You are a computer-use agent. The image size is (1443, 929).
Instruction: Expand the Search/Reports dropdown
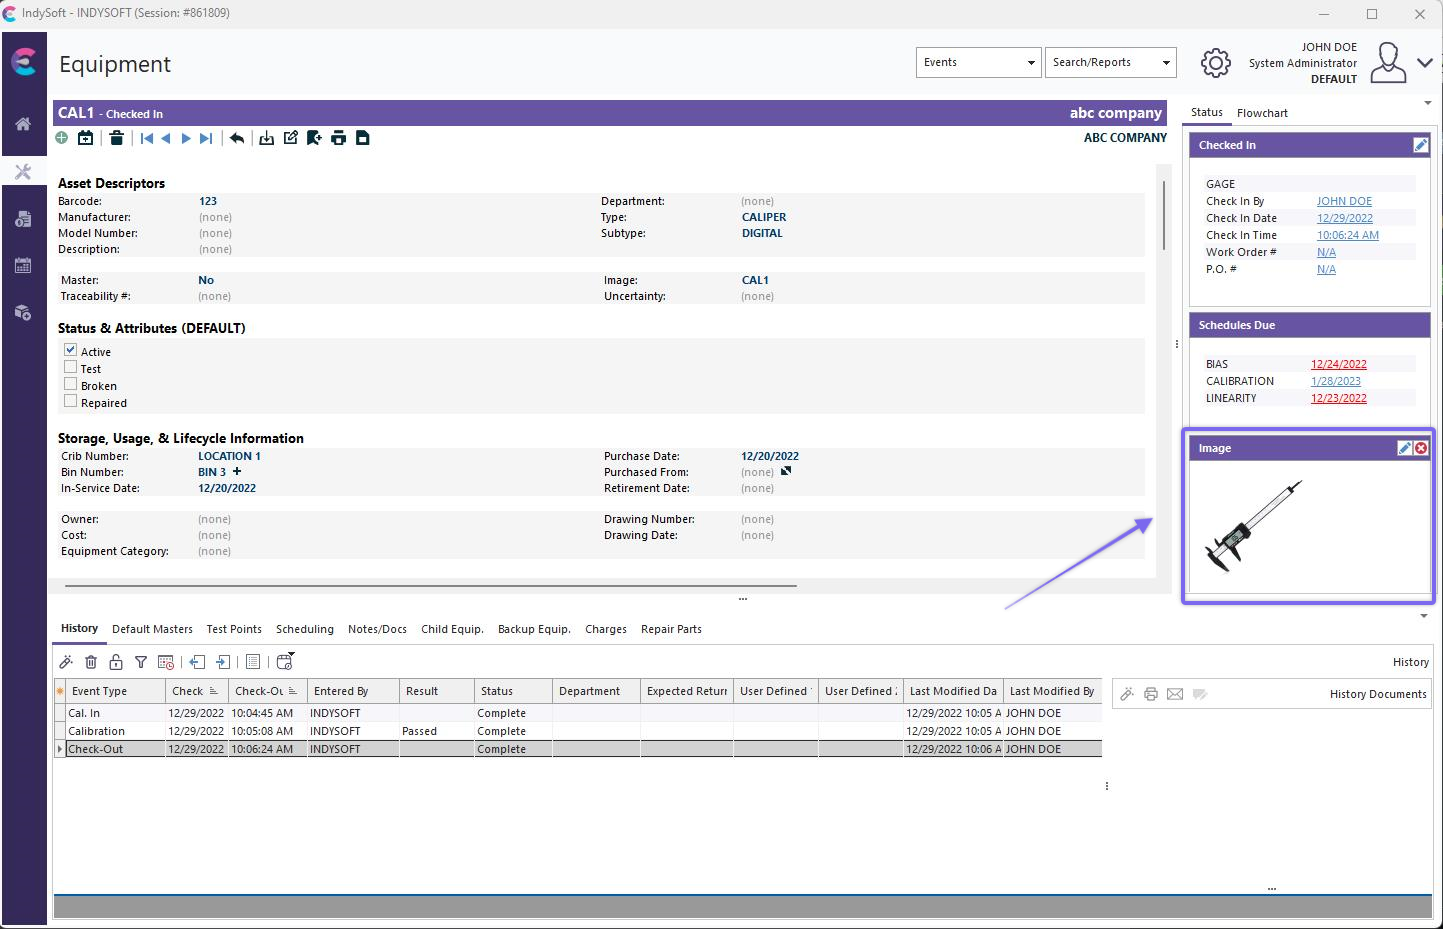click(x=1110, y=62)
